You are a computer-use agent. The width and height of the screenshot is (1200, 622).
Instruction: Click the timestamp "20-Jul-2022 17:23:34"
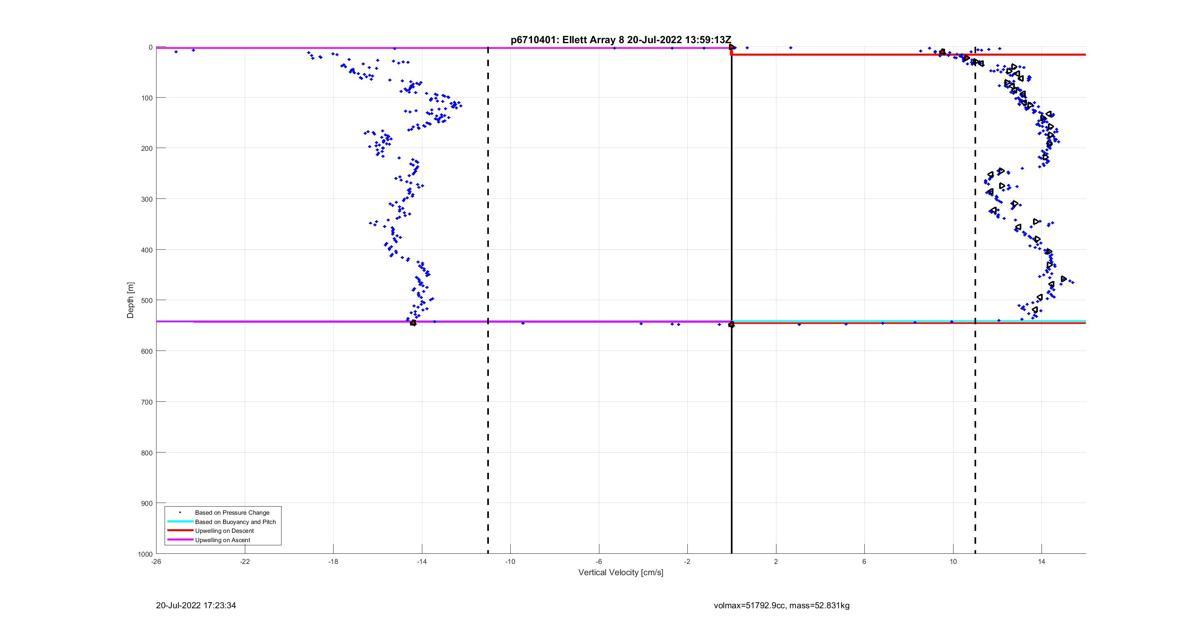click(x=196, y=605)
